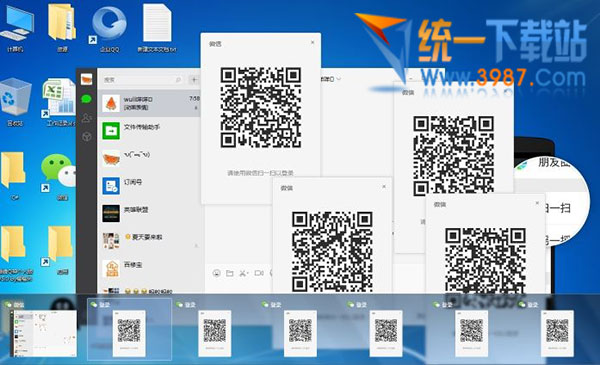Image resolution: width=600 pixels, height=365 pixels.
Task: Open the Favorites cube icon in WeChat sidebar
Action: click(x=86, y=136)
